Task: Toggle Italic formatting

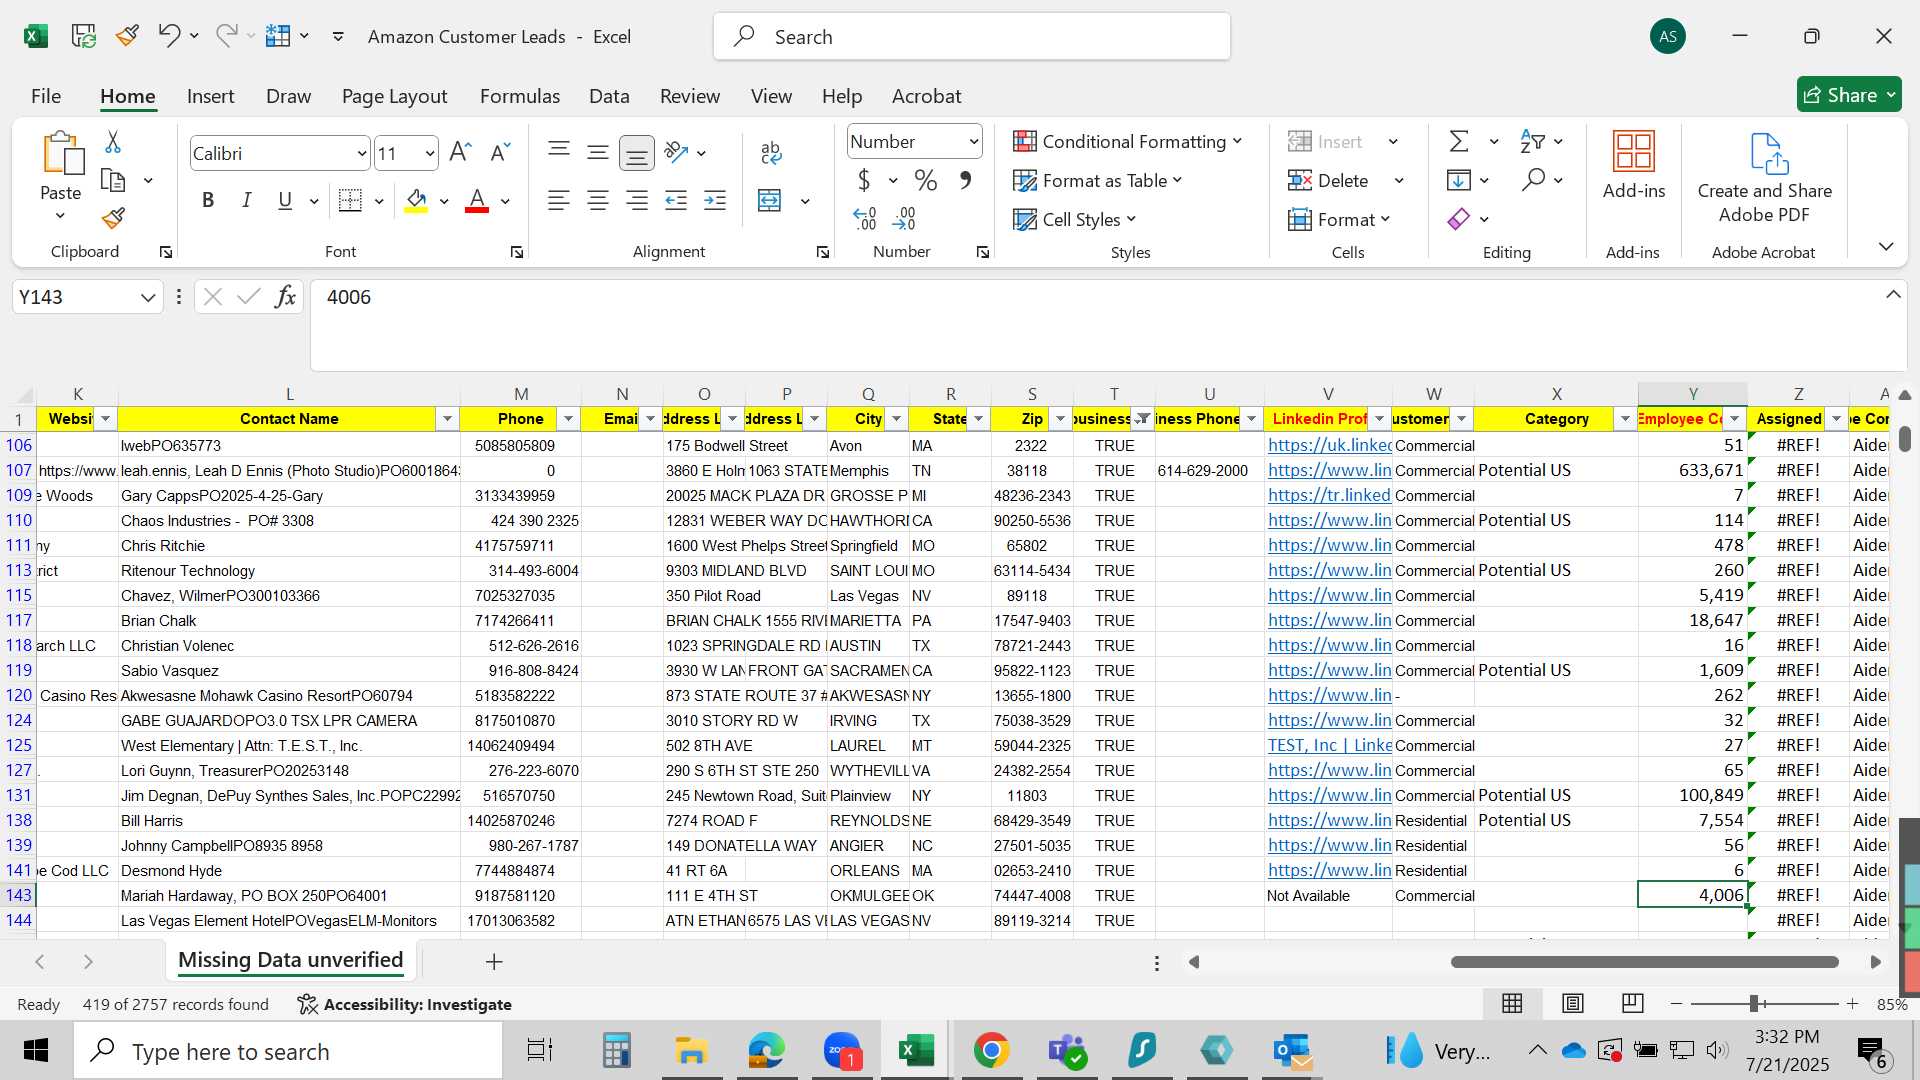Action: click(x=246, y=200)
